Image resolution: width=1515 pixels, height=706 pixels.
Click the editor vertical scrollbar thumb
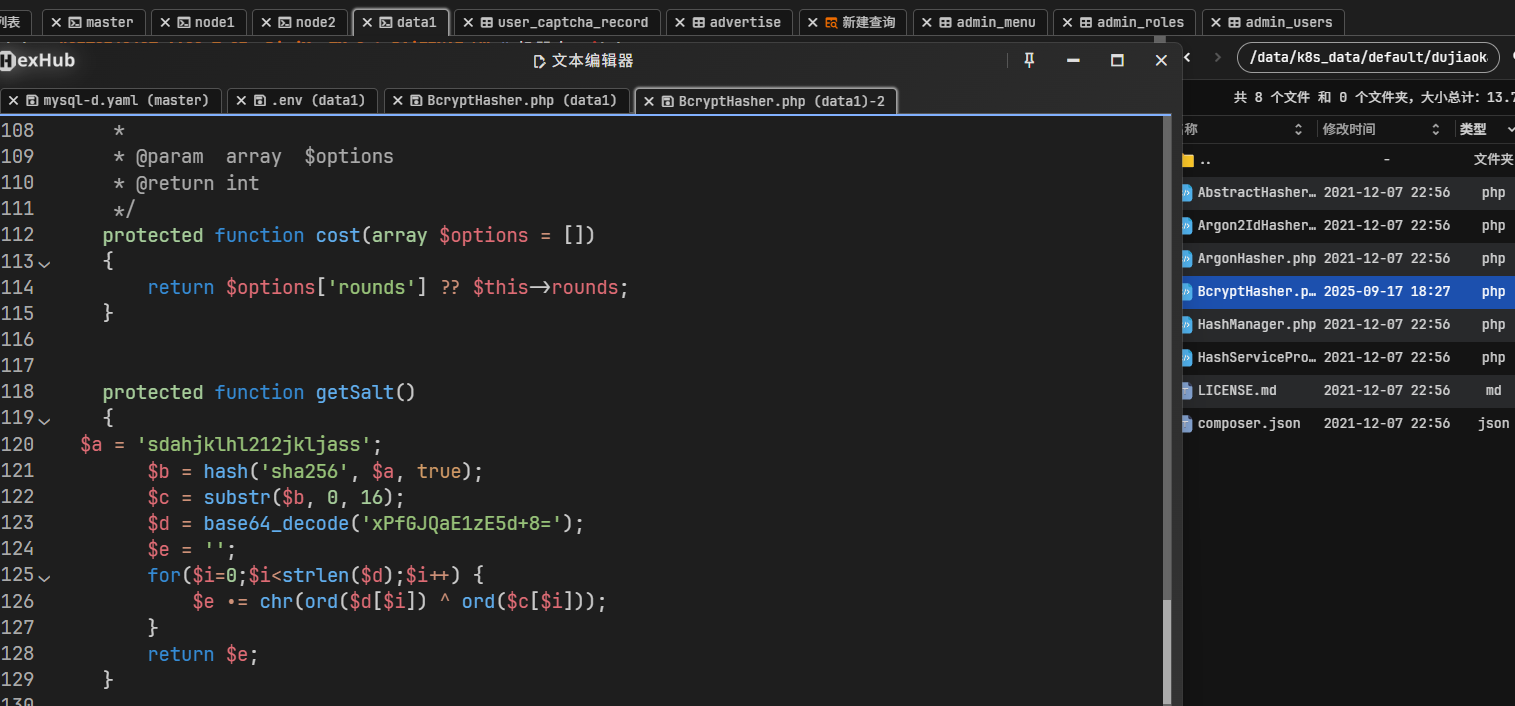pyautogui.click(x=1167, y=650)
